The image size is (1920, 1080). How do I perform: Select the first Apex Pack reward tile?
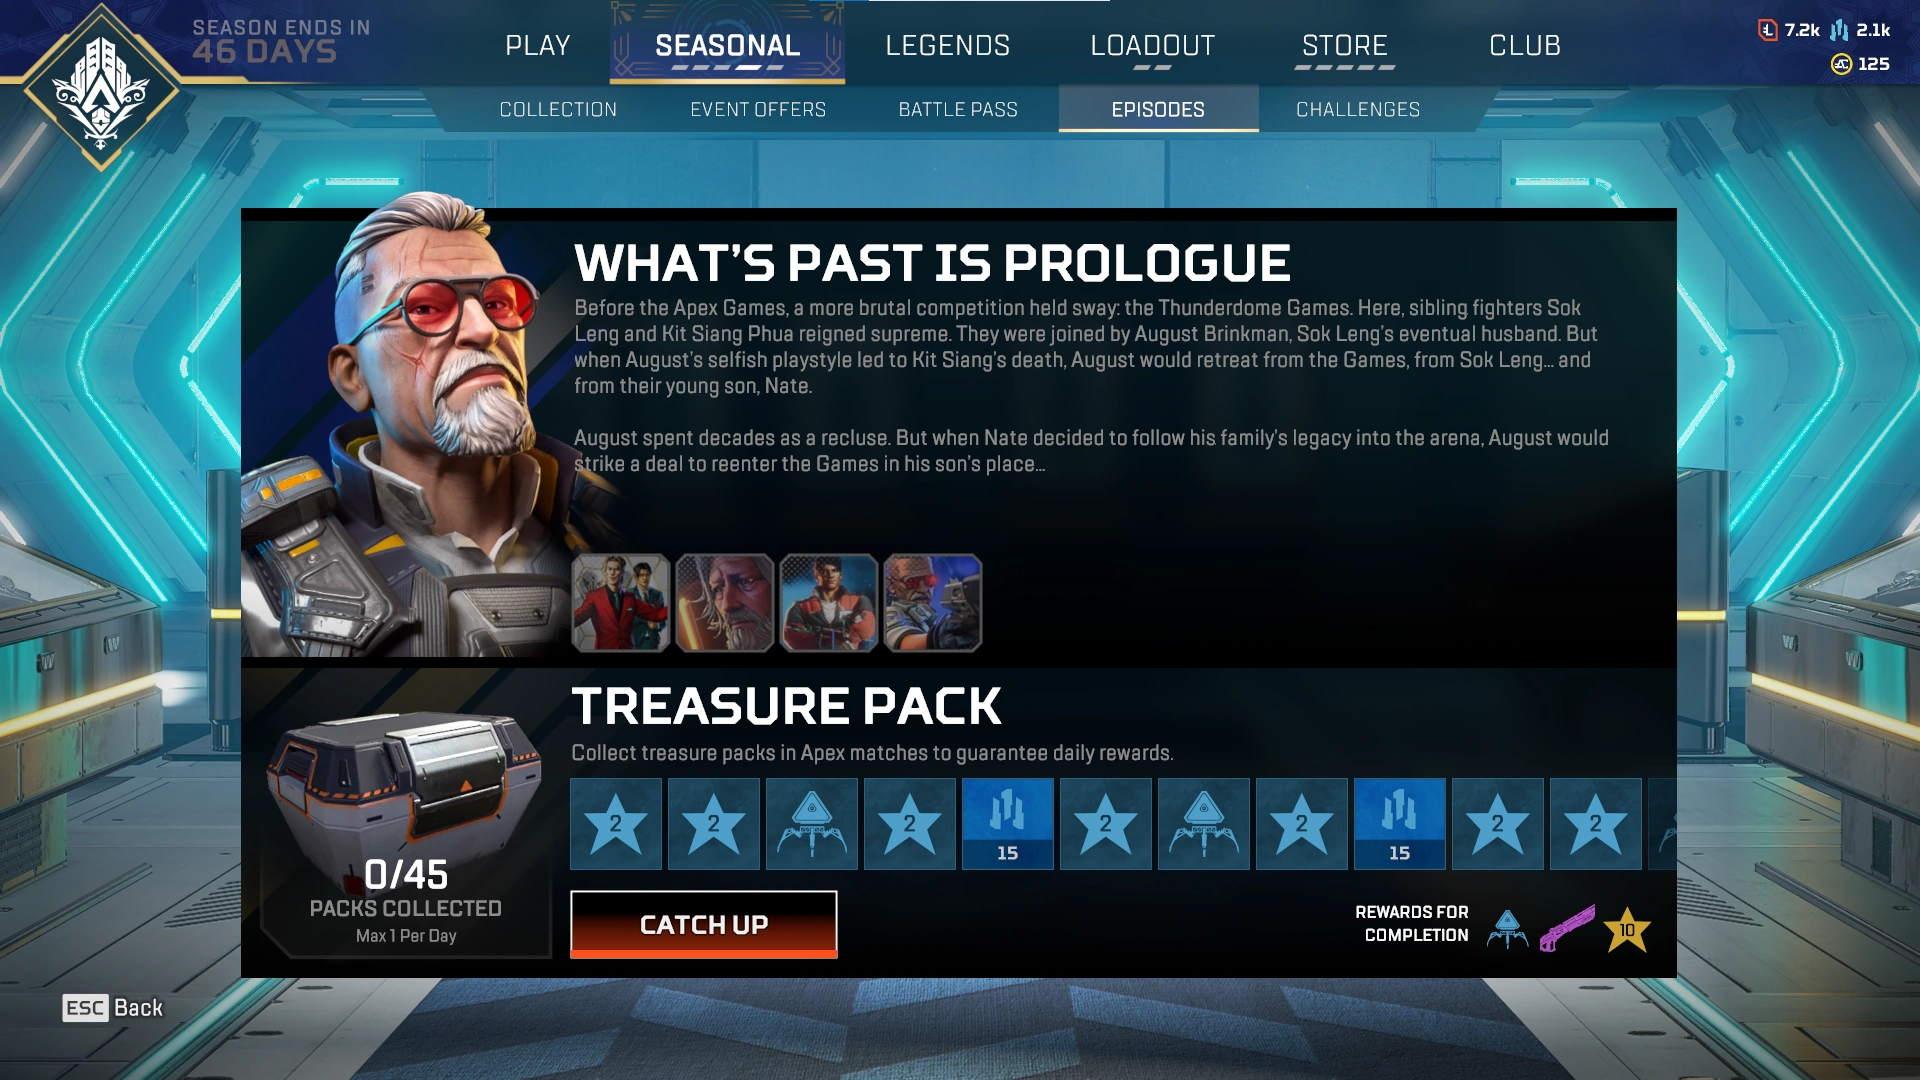811,824
